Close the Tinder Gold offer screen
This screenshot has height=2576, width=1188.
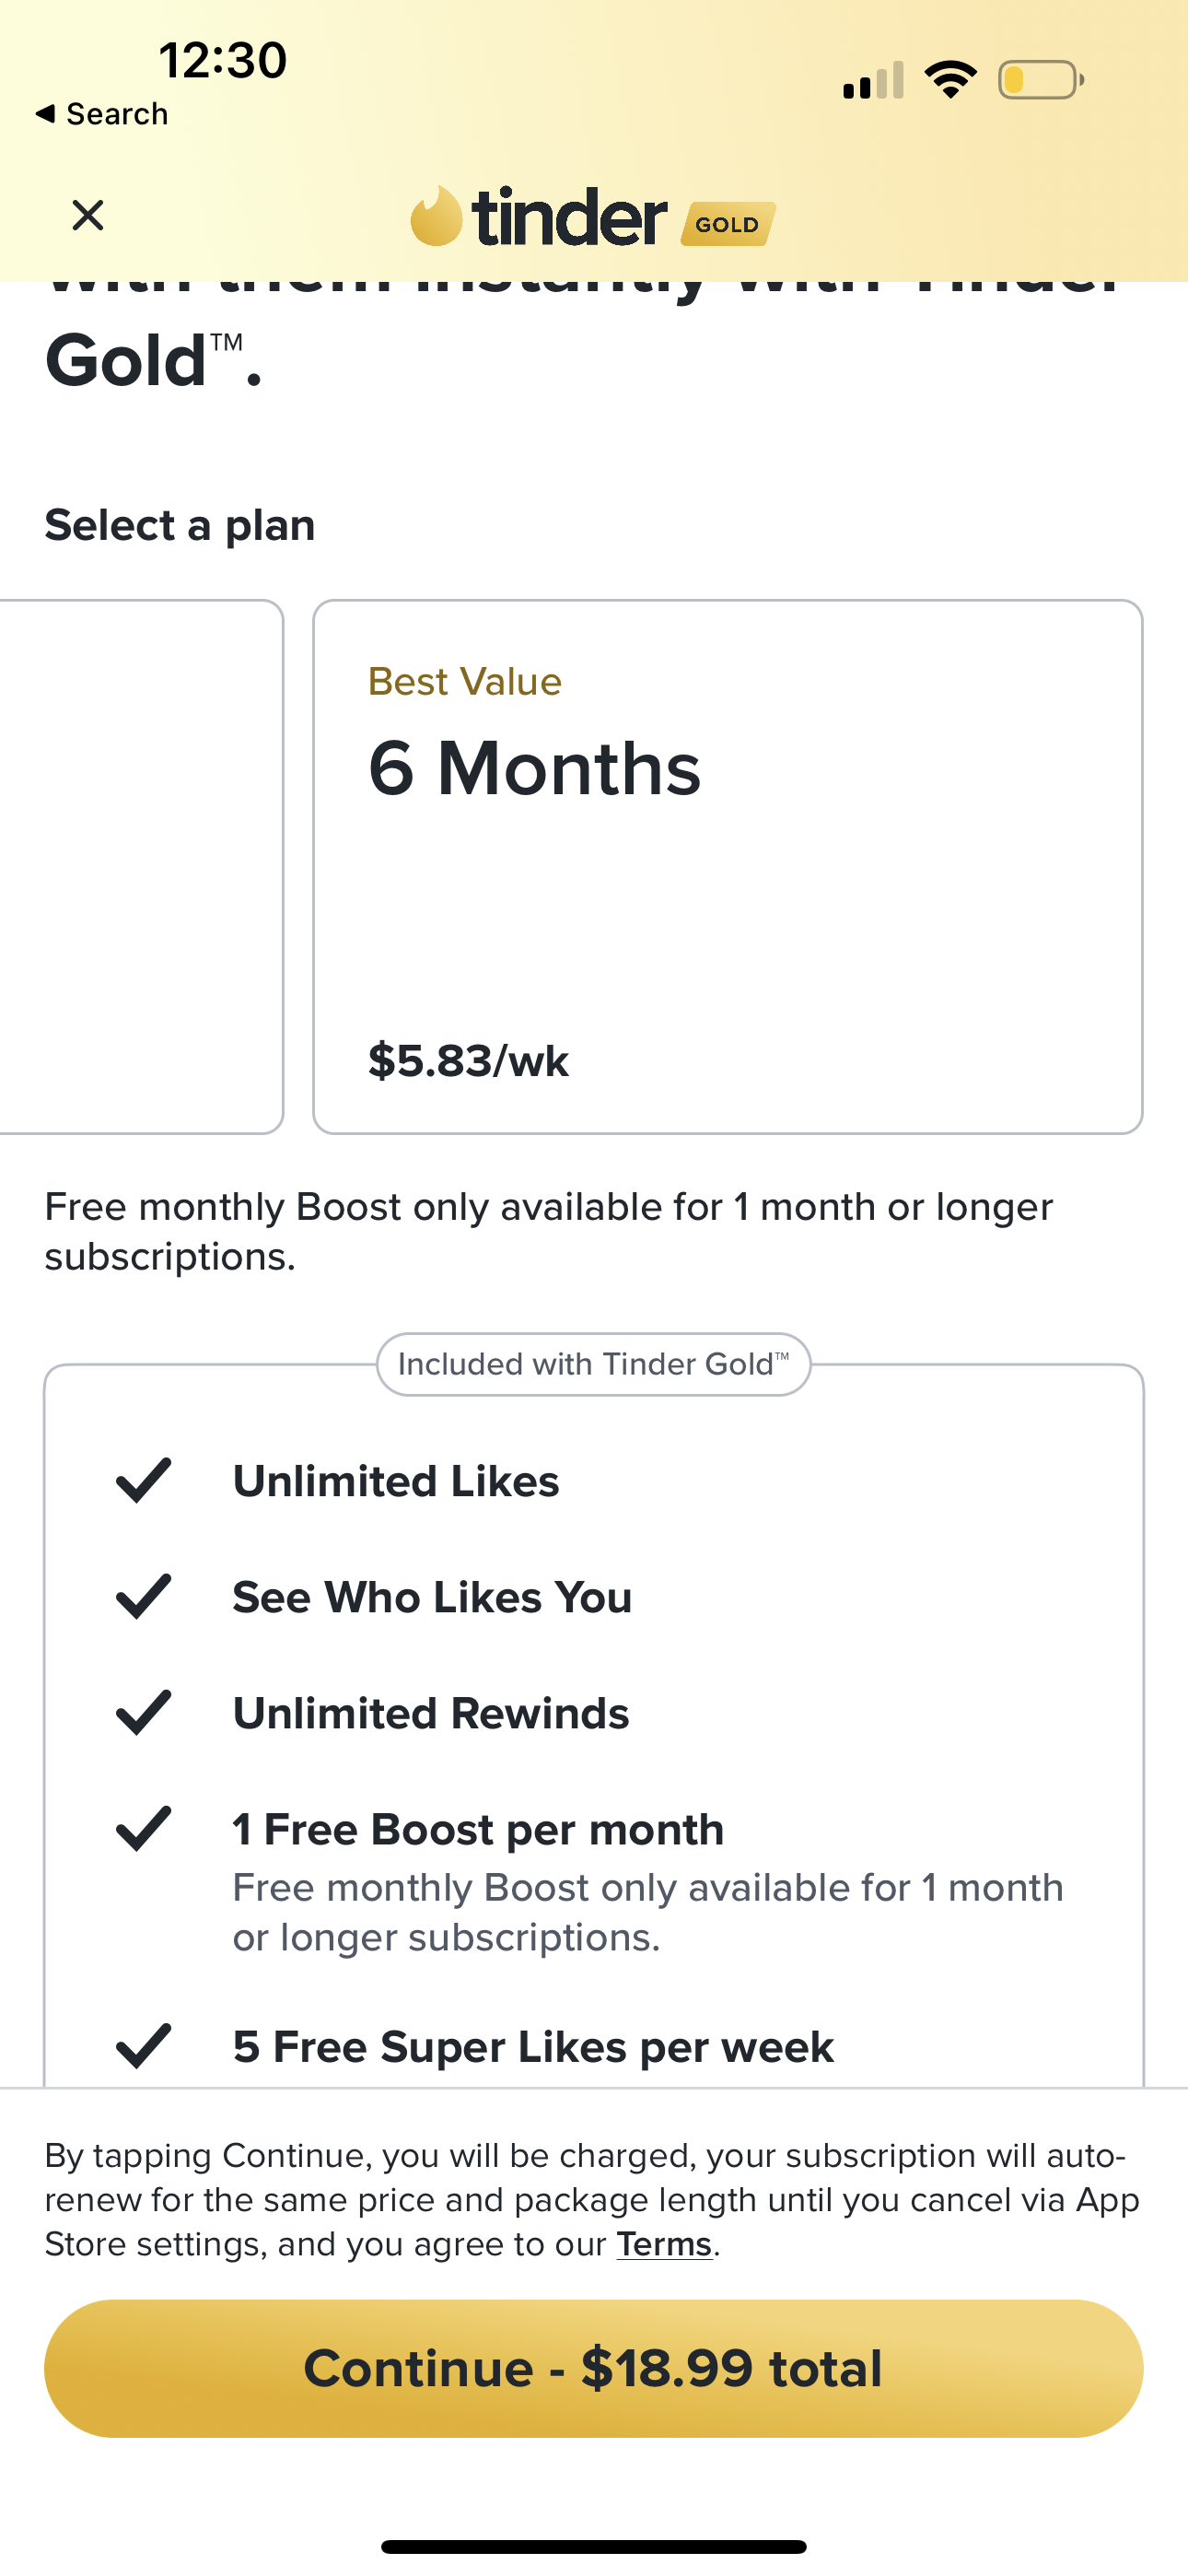click(88, 215)
